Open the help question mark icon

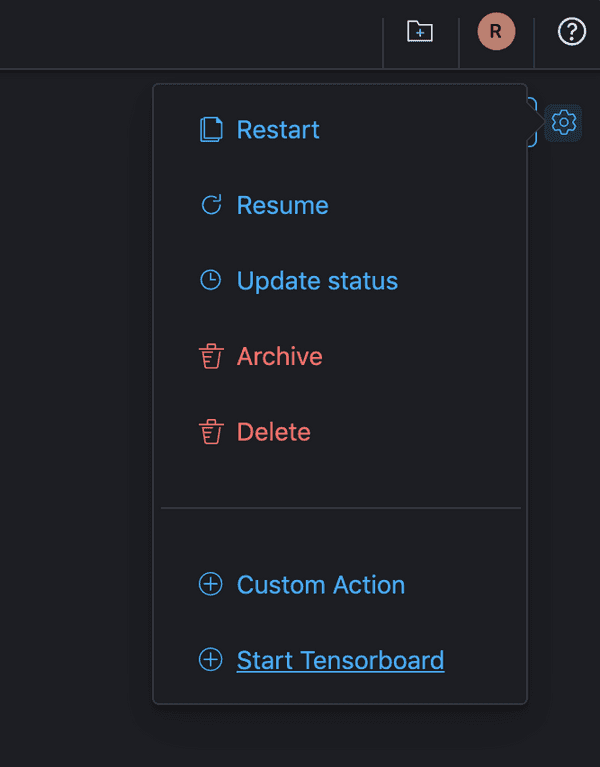(571, 32)
